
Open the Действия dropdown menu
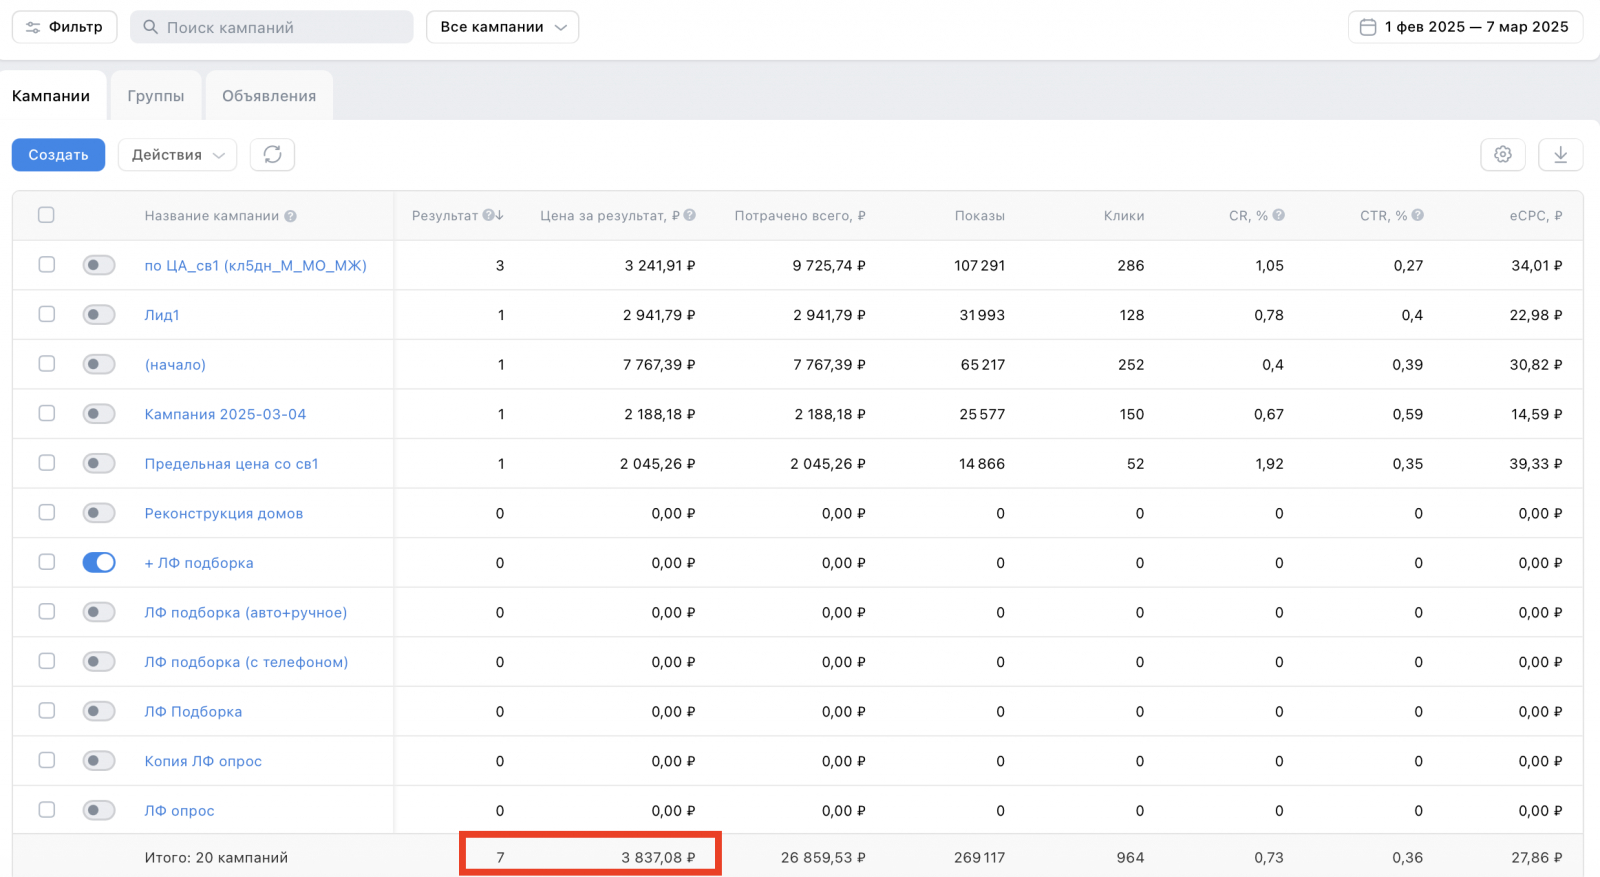tap(177, 155)
